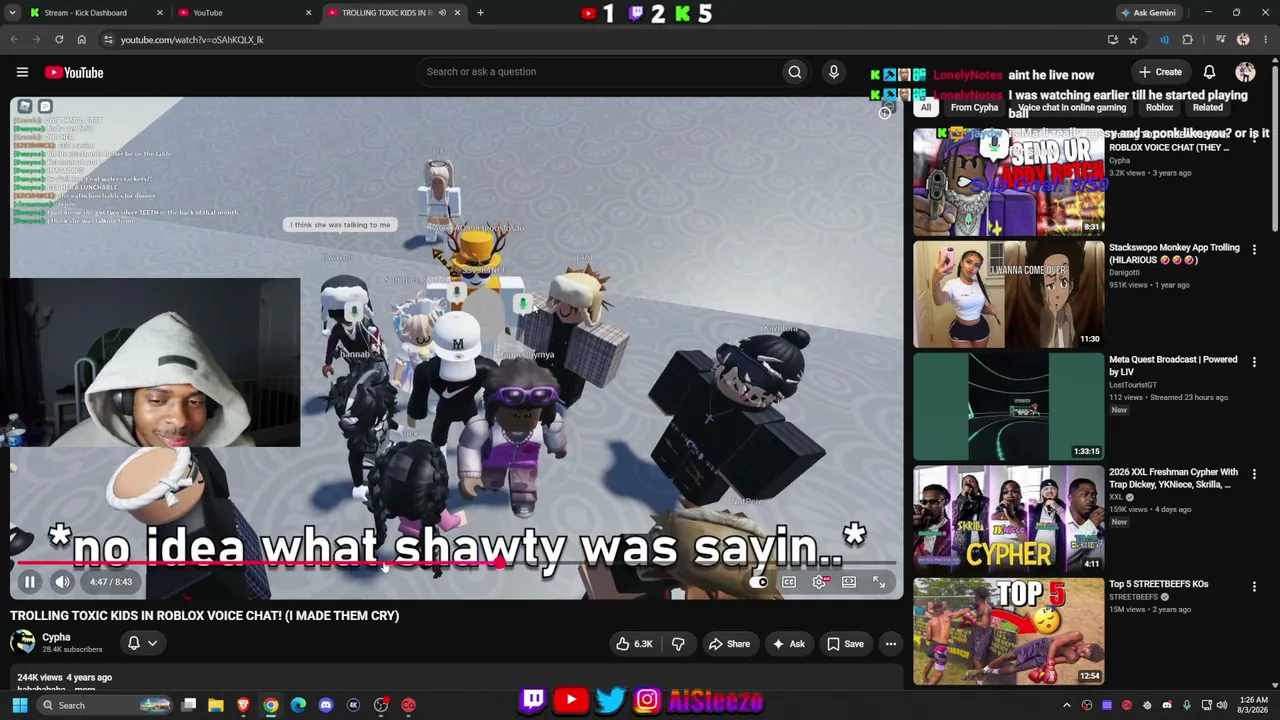
Task: Go back to the previous page
Action: 14,40
